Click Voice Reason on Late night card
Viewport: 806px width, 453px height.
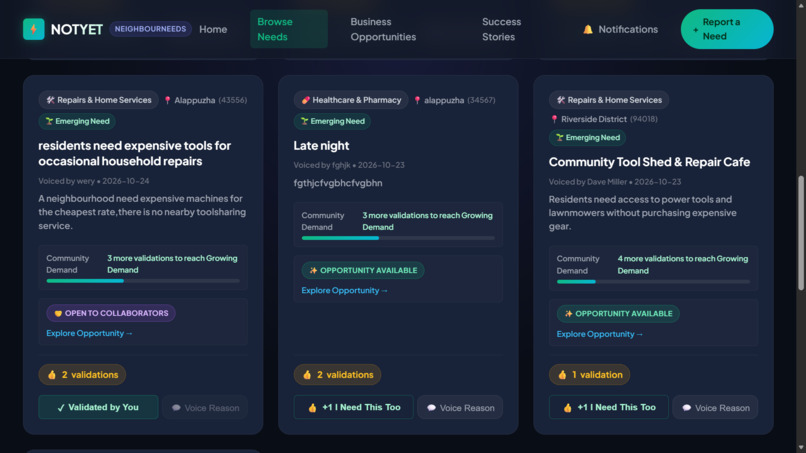pyautogui.click(x=460, y=407)
